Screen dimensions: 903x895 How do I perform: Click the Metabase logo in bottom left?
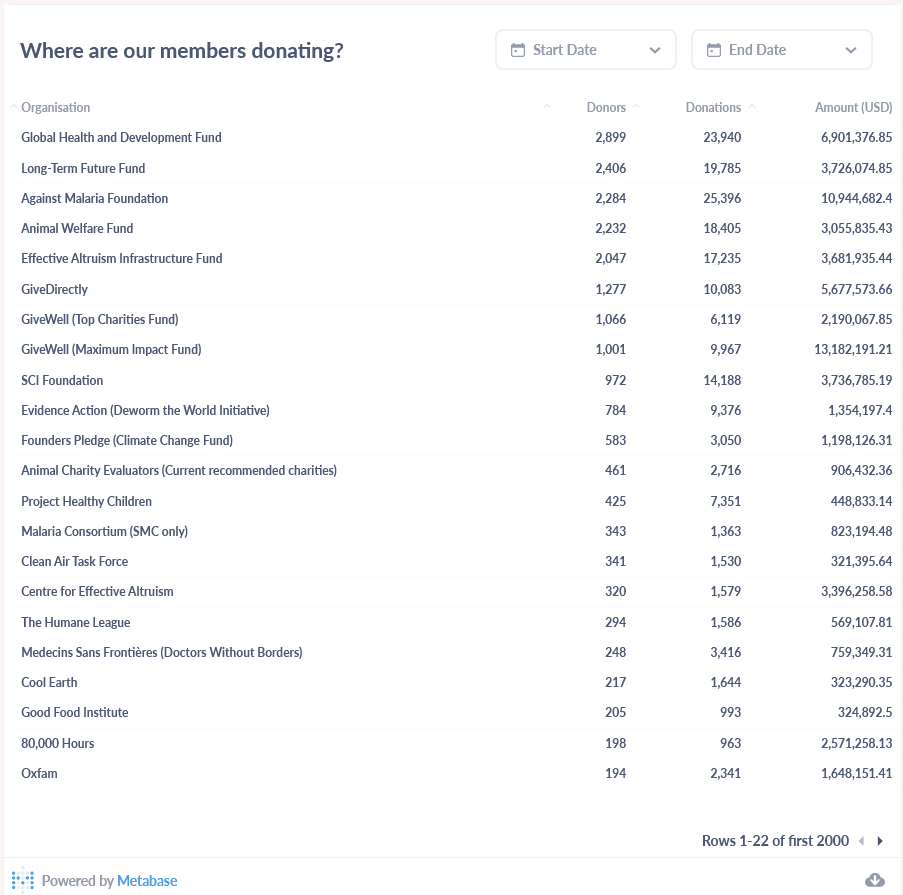22,880
